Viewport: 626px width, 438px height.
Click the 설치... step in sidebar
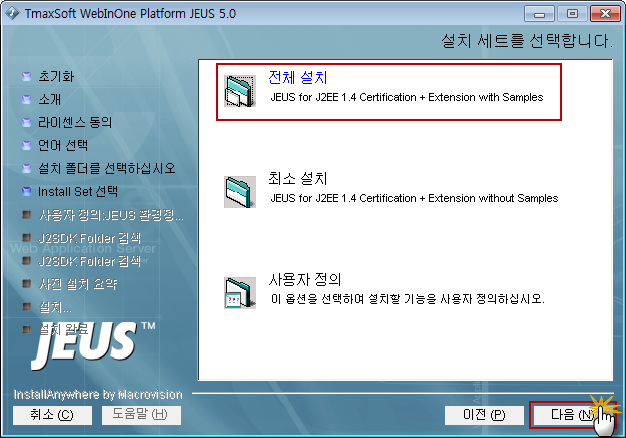pos(55,307)
